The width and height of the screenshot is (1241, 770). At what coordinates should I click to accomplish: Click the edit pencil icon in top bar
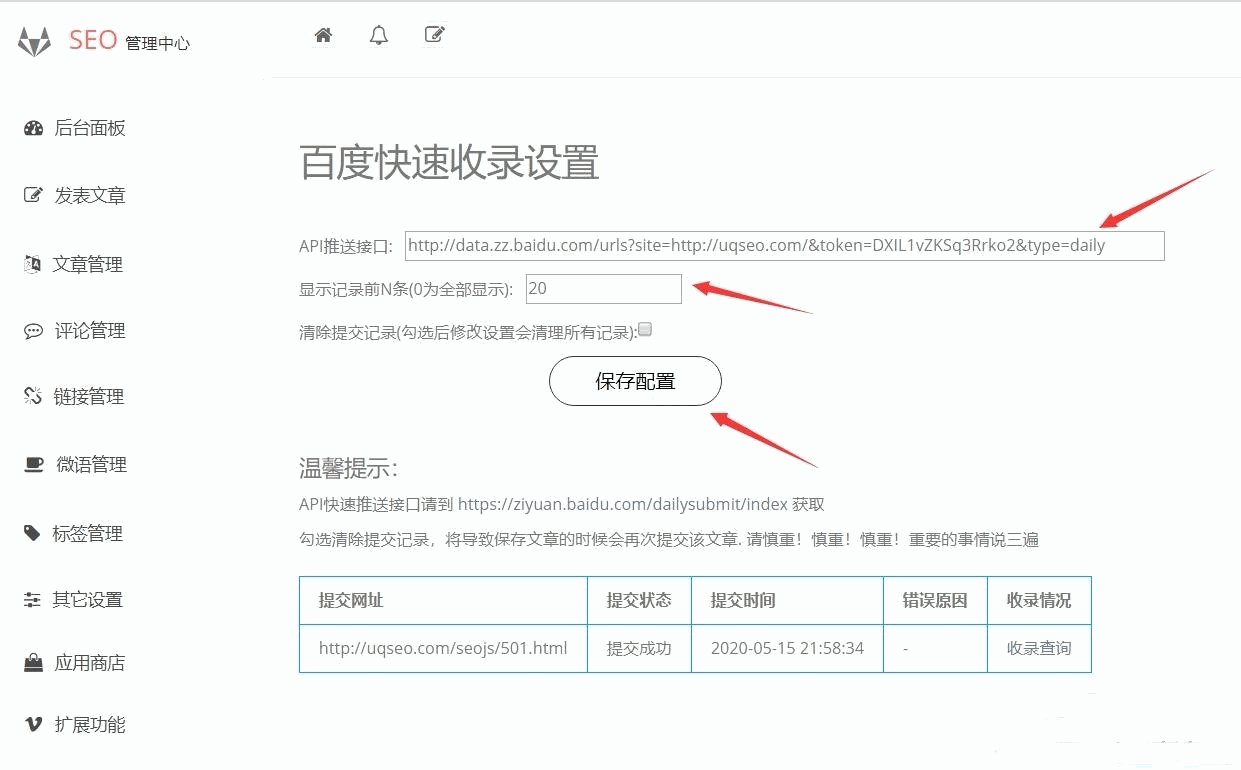[x=434, y=35]
